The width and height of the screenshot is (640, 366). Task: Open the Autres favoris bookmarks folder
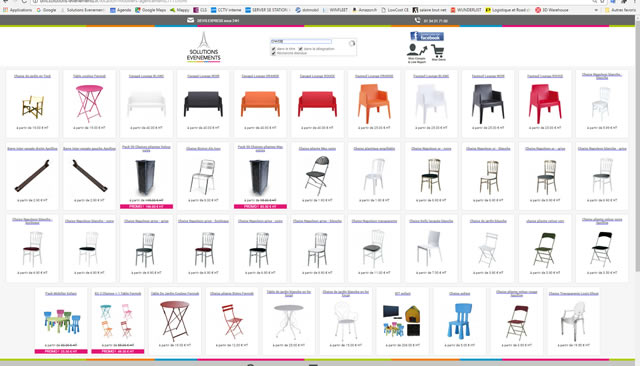[x=620, y=10]
